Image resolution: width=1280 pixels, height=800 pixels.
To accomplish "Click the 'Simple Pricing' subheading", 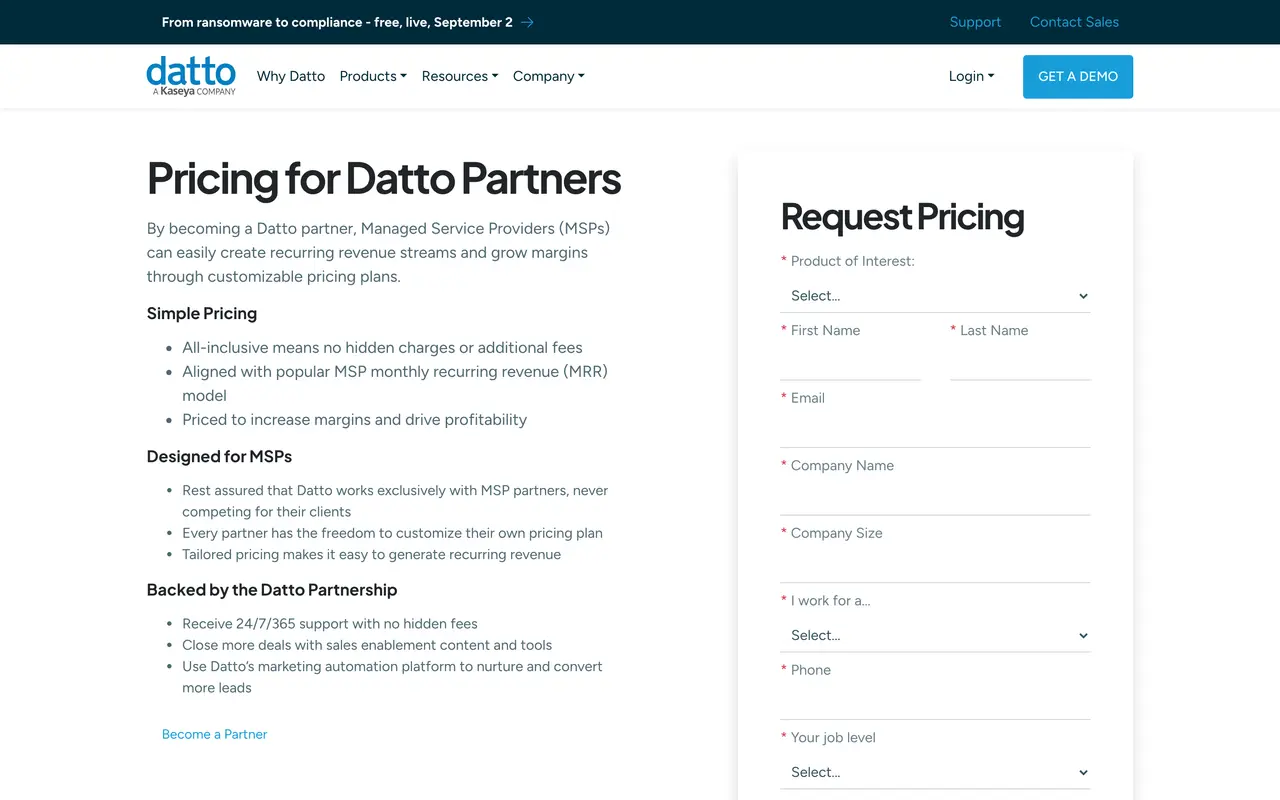I will 202,313.
